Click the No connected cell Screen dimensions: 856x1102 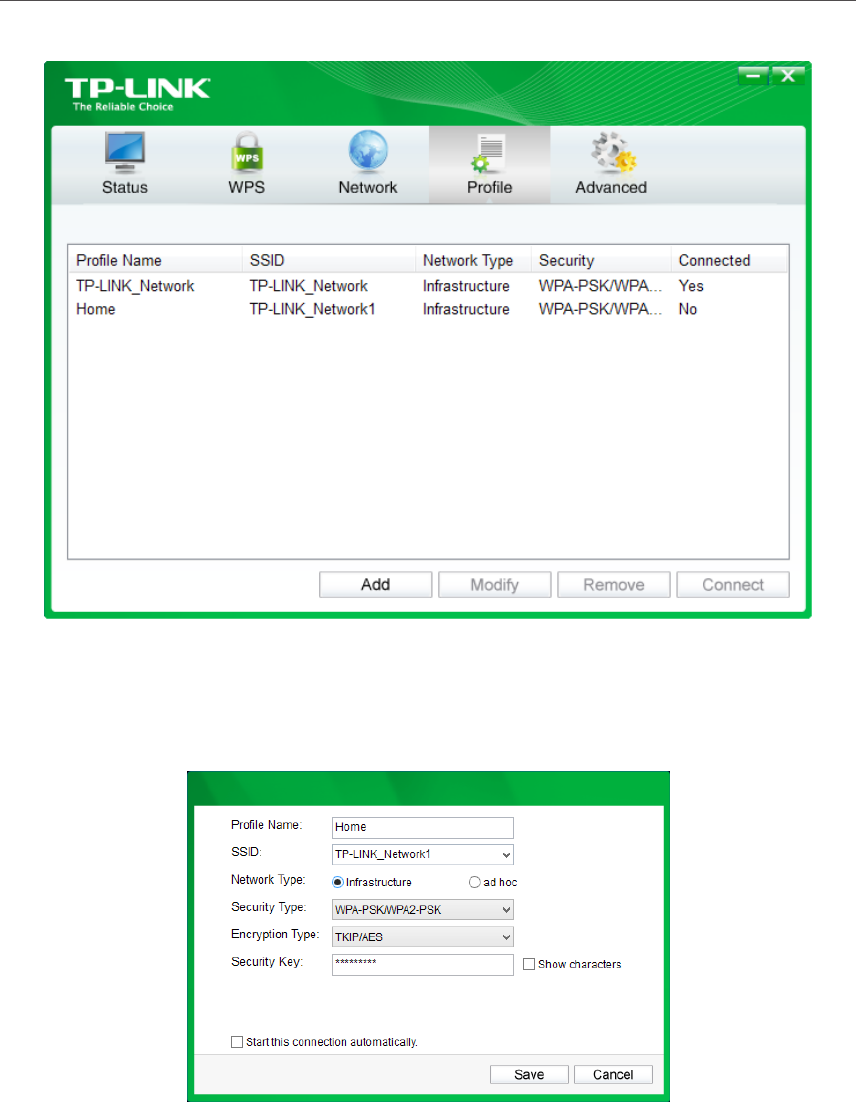tap(687, 309)
